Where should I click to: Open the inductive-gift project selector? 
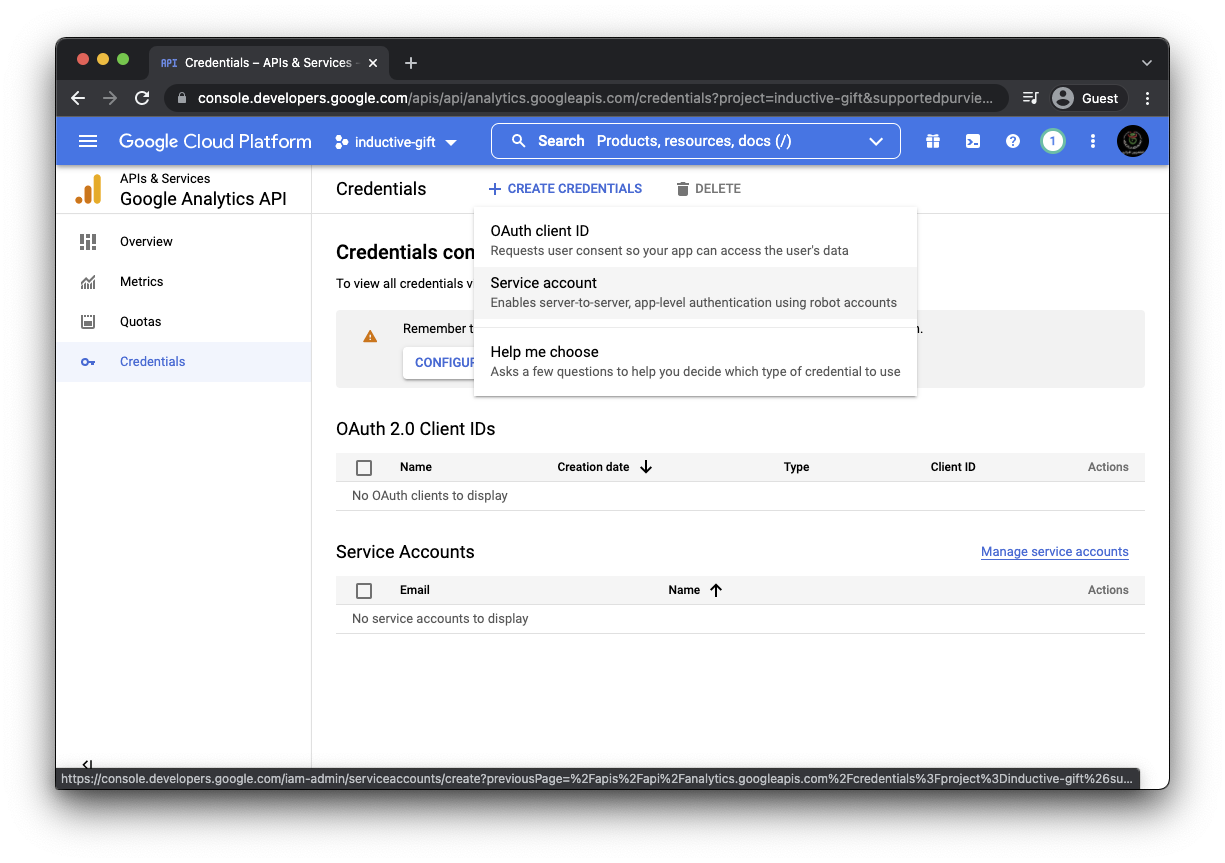click(396, 142)
